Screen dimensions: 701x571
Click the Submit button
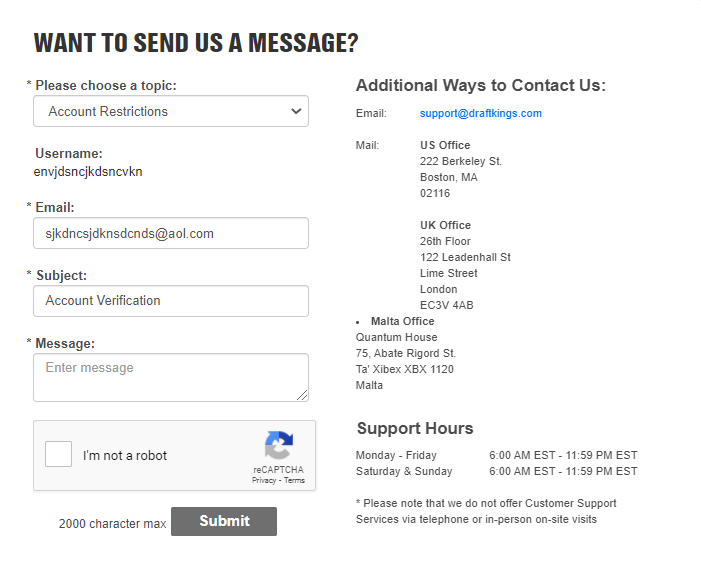click(x=224, y=521)
